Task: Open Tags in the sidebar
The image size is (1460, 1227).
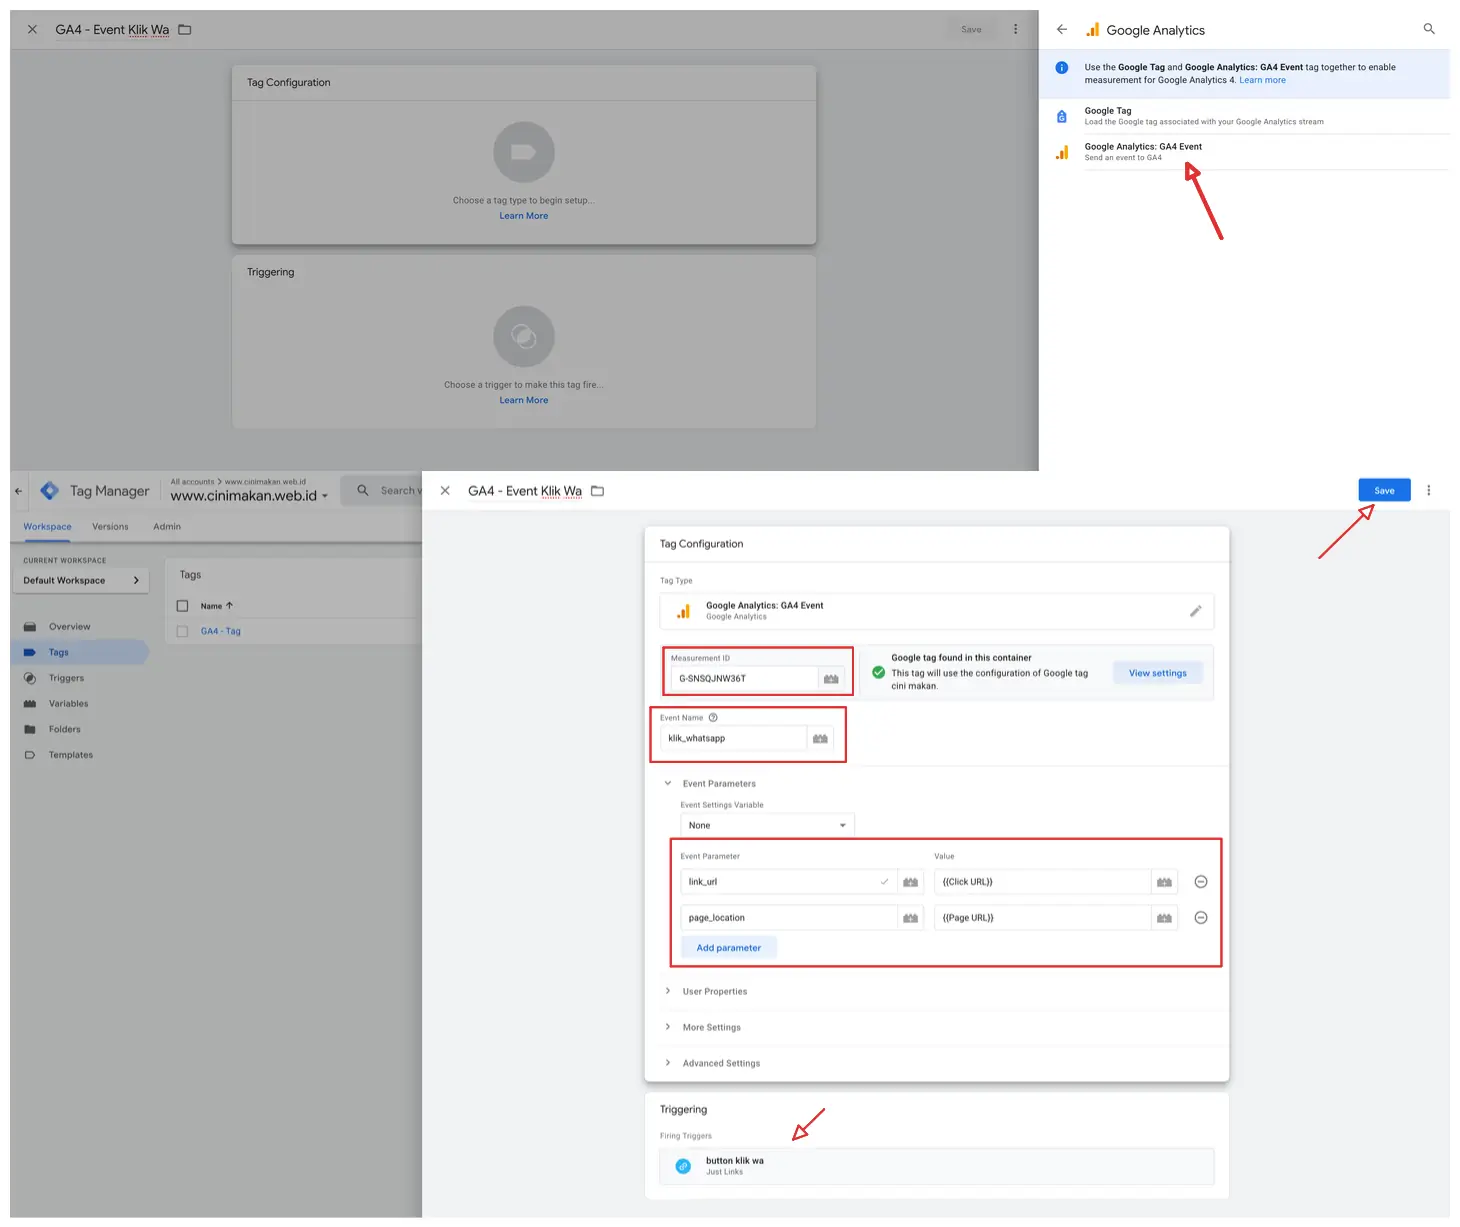Action: [x=81, y=653]
